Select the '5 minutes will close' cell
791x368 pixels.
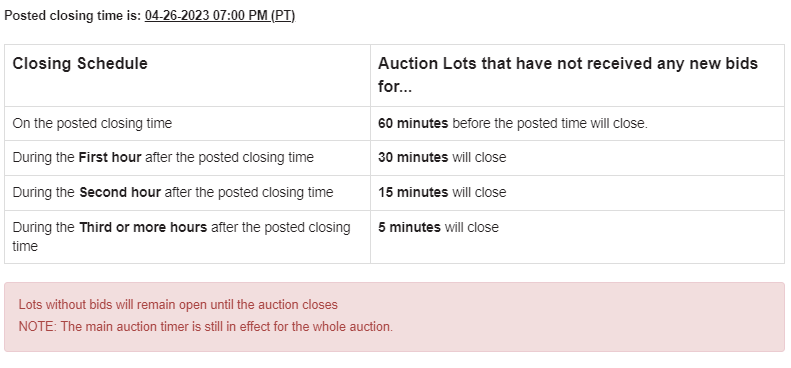point(577,237)
